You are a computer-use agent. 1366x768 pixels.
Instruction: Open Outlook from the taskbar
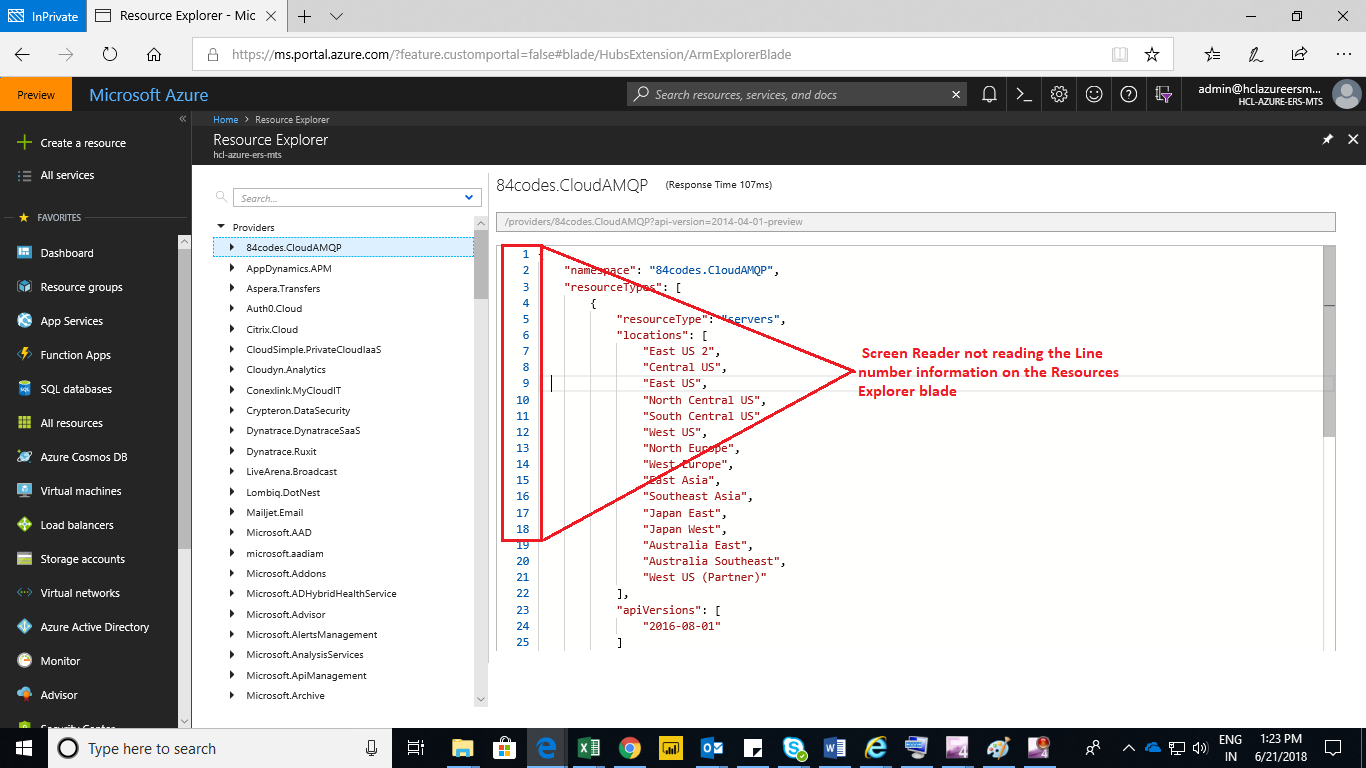(711, 747)
